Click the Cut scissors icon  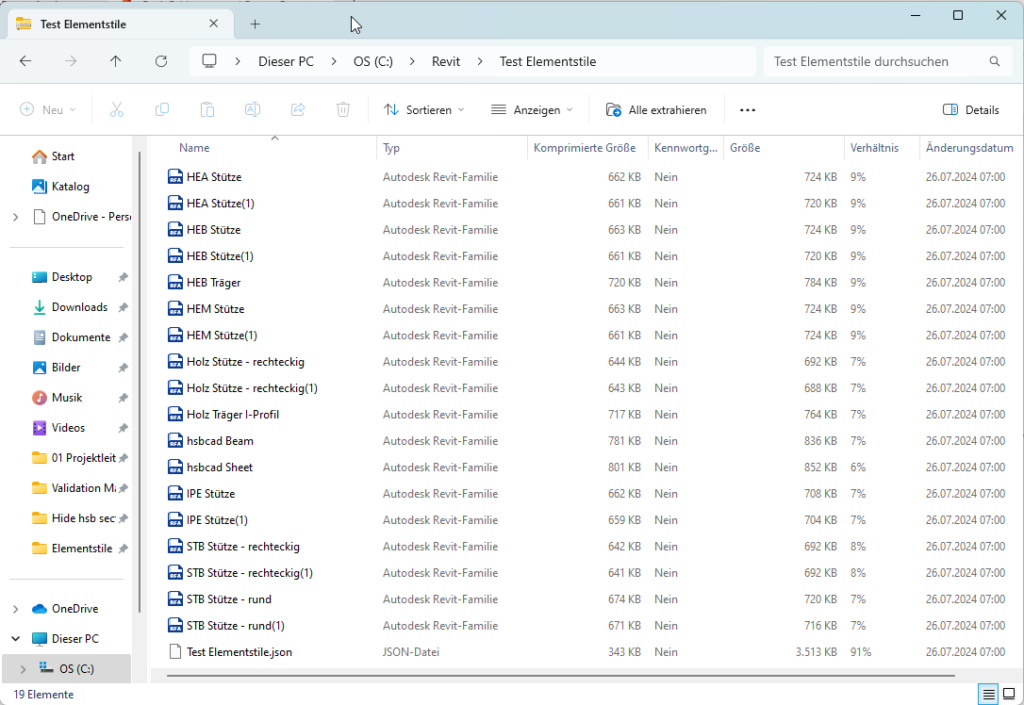[x=117, y=110]
